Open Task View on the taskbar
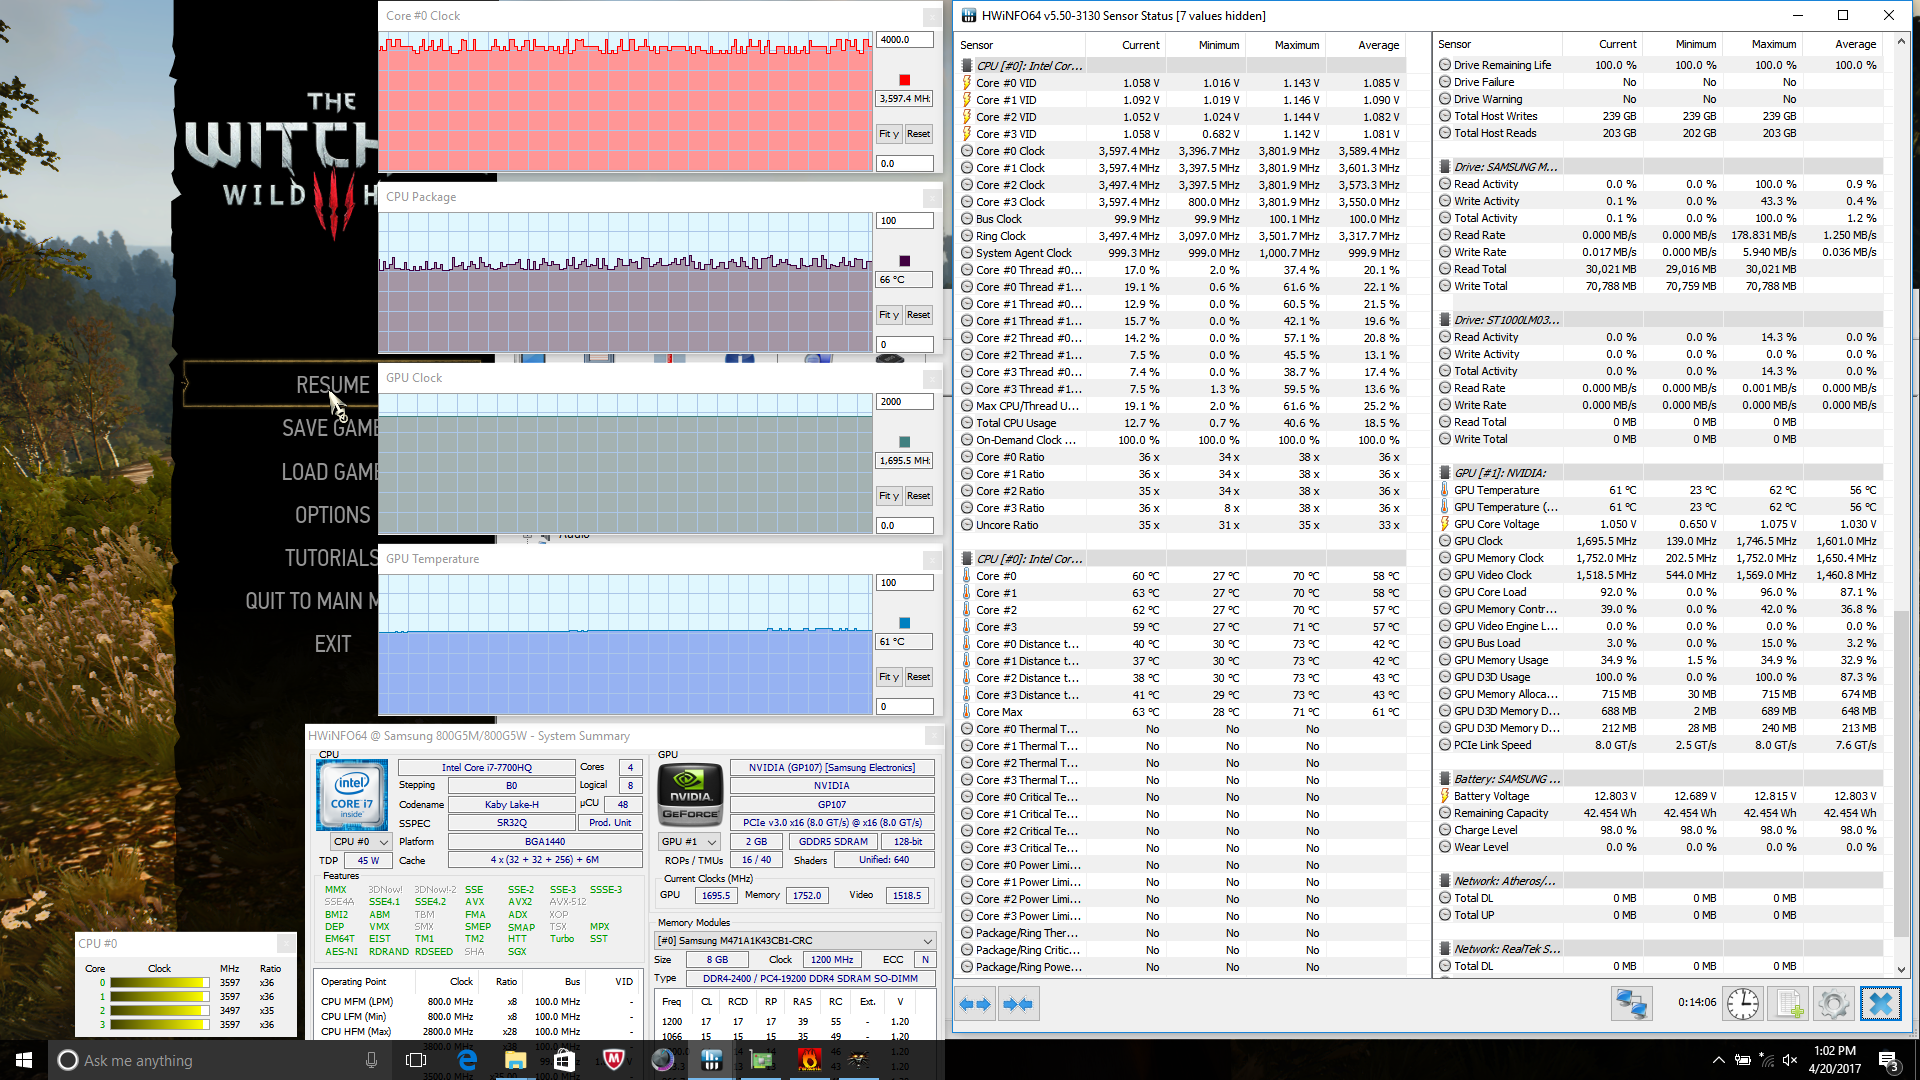The image size is (1920, 1080). tap(416, 1060)
